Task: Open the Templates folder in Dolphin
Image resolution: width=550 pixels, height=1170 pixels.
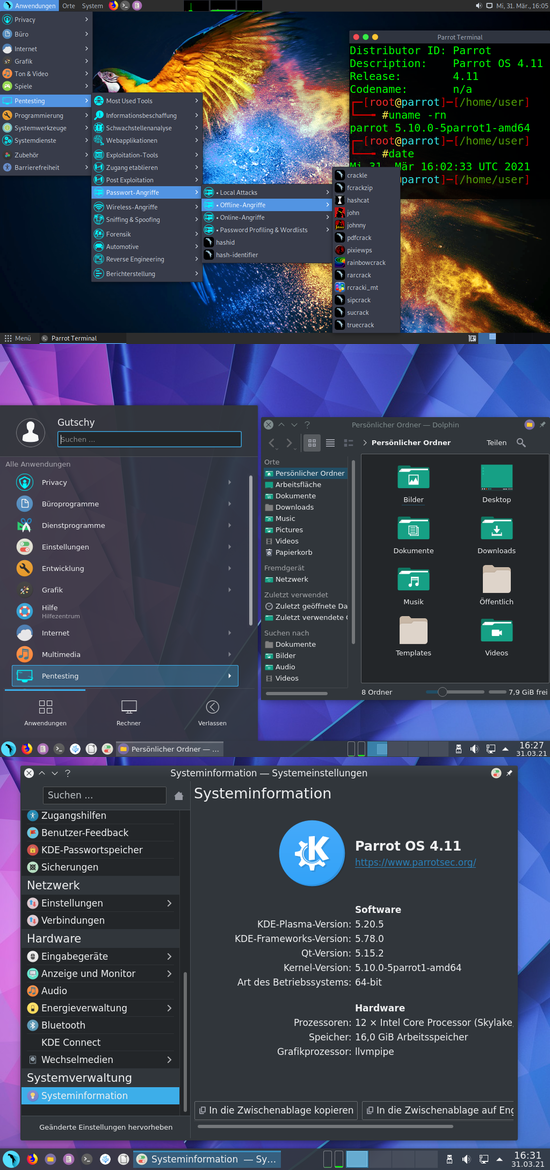Action: 413,631
